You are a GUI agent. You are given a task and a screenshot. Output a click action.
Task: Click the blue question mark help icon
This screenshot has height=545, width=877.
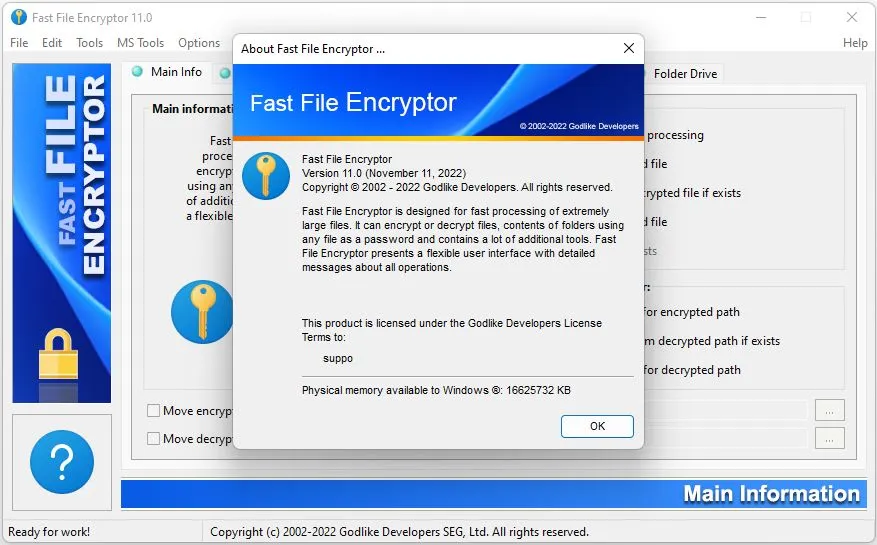point(62,462)
